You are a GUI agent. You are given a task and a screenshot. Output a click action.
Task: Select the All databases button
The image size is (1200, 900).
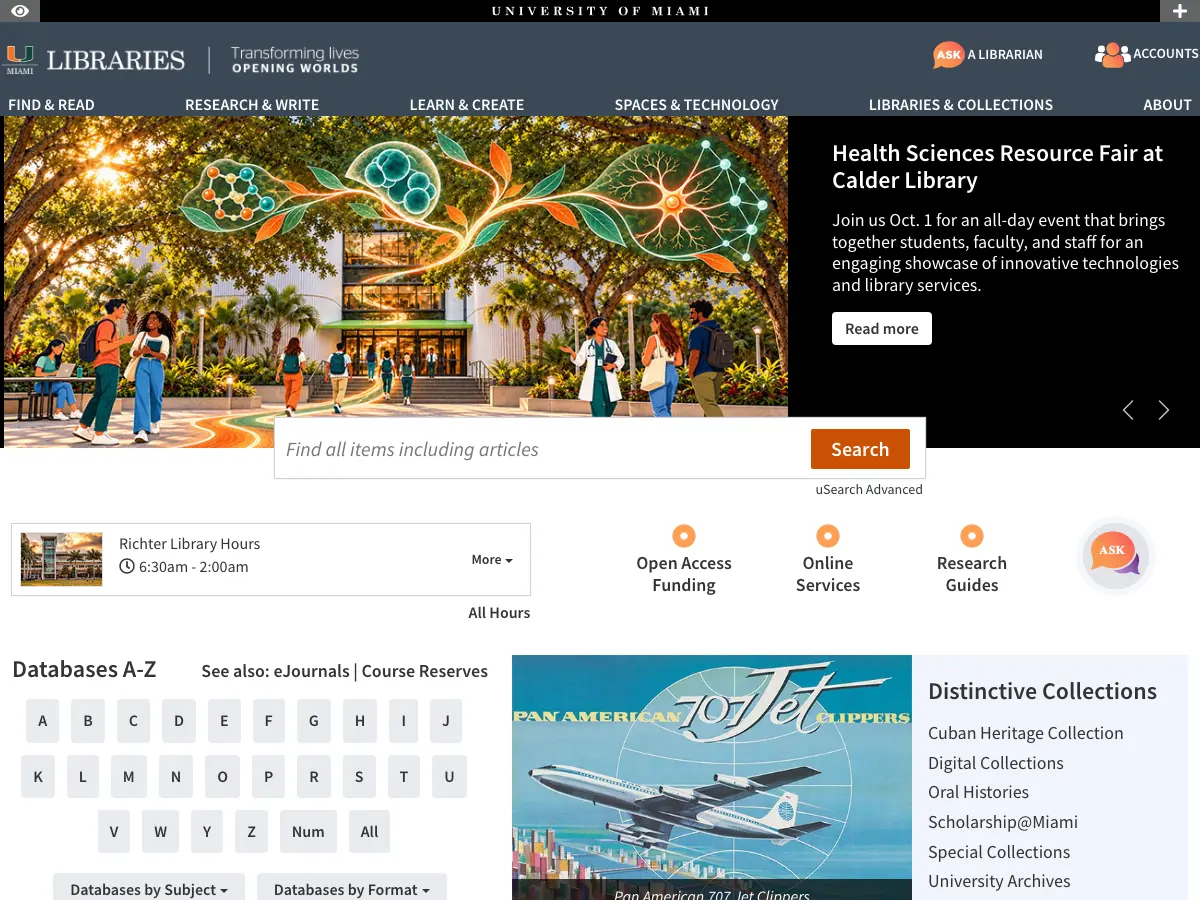tap(370, 832)
